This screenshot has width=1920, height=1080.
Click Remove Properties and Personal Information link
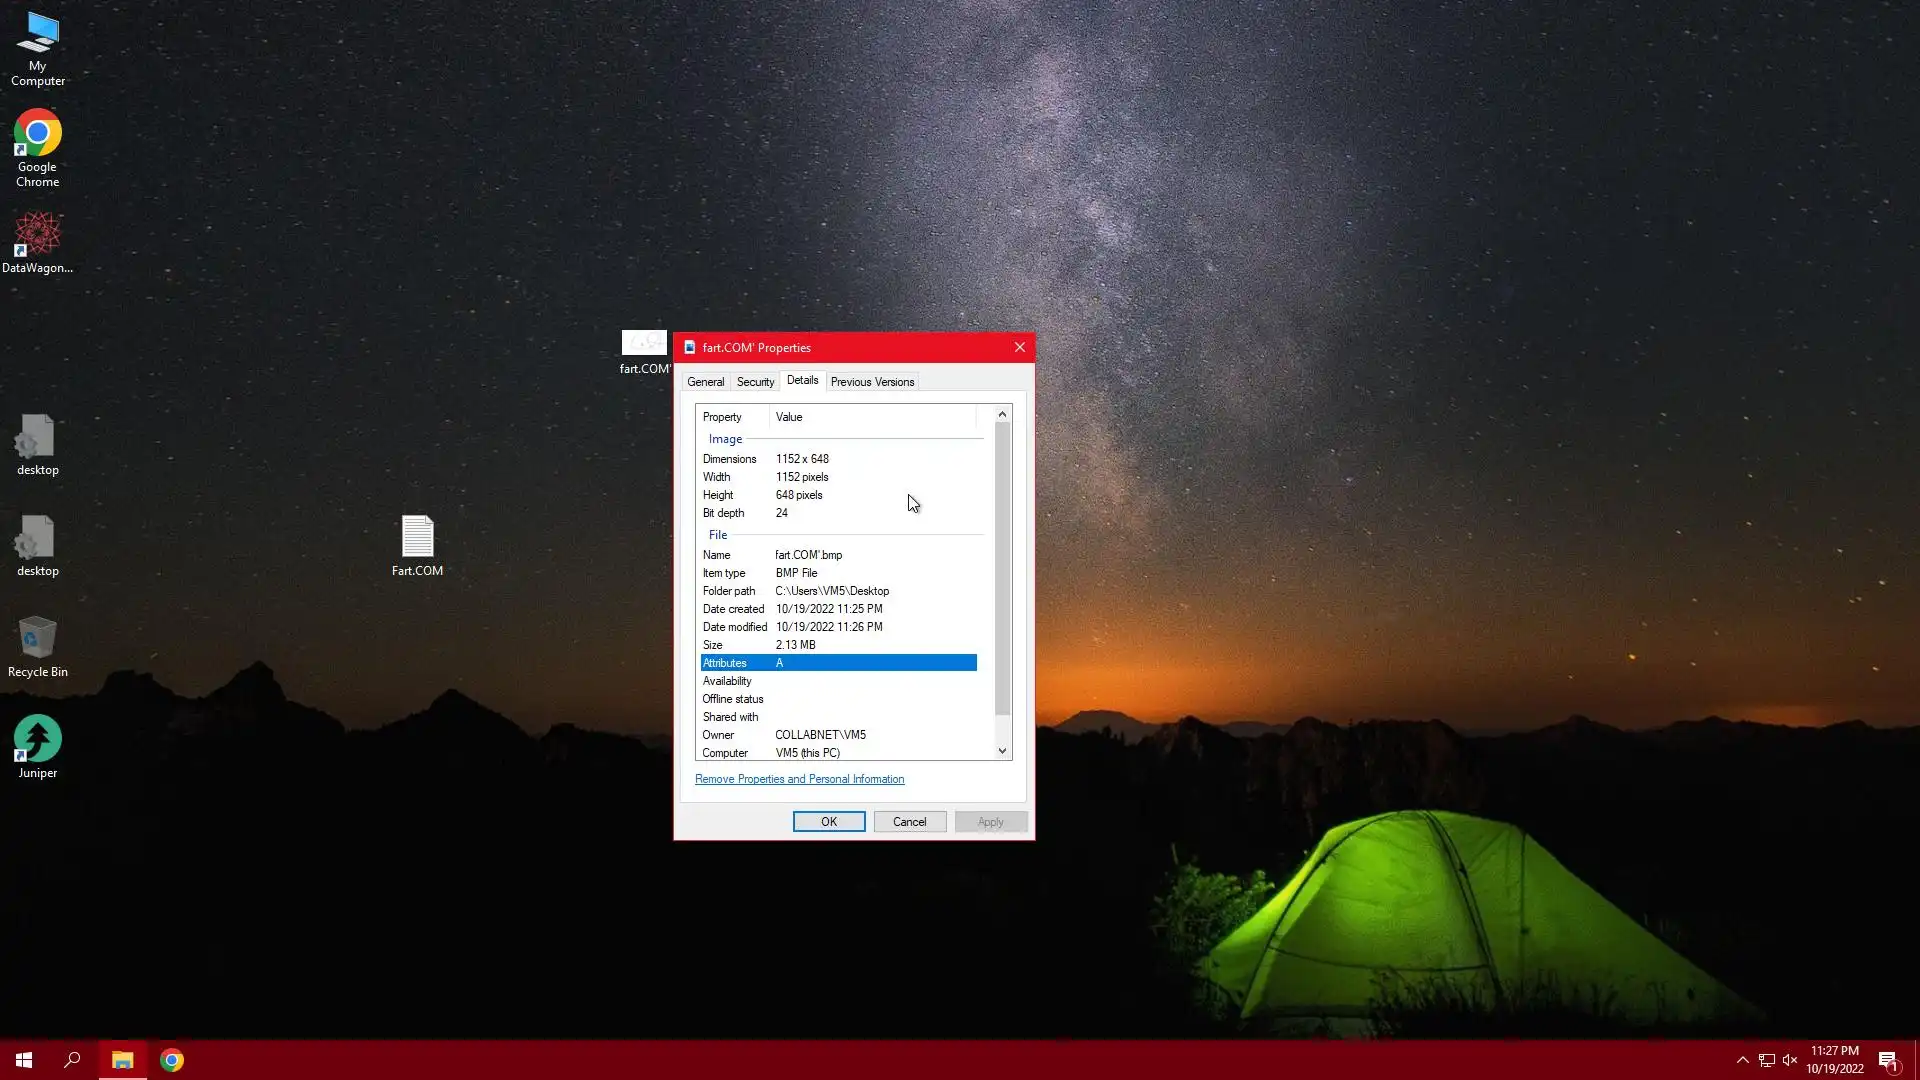point(799,779)
